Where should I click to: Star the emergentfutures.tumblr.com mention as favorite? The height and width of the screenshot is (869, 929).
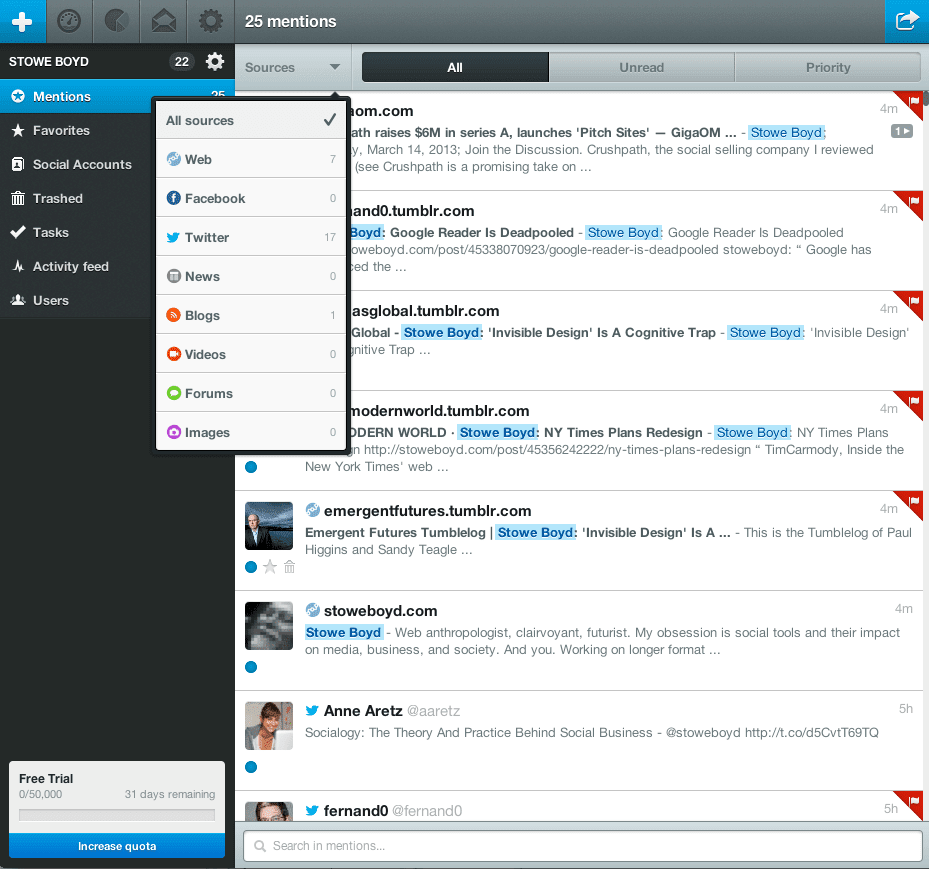point(270,567)
